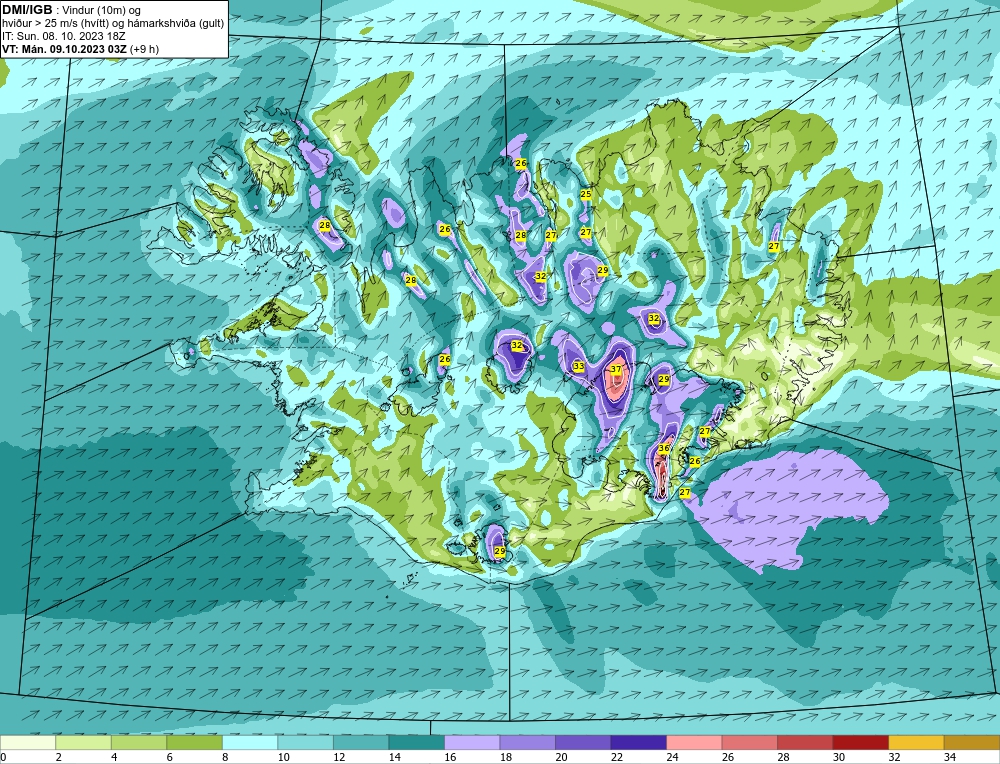
Task: Click the "DMI/IGB" title text
Action: point(27,10)
